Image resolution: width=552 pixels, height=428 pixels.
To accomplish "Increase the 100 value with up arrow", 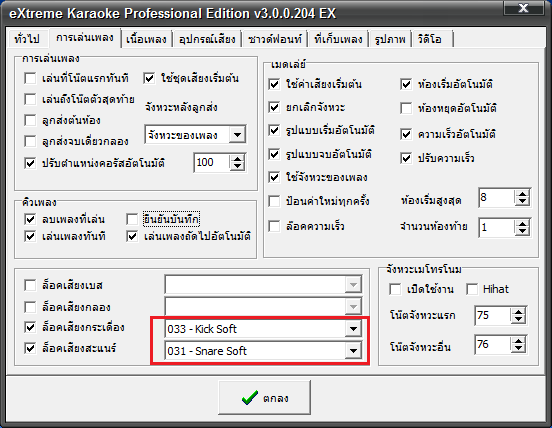I will point(238,159).
